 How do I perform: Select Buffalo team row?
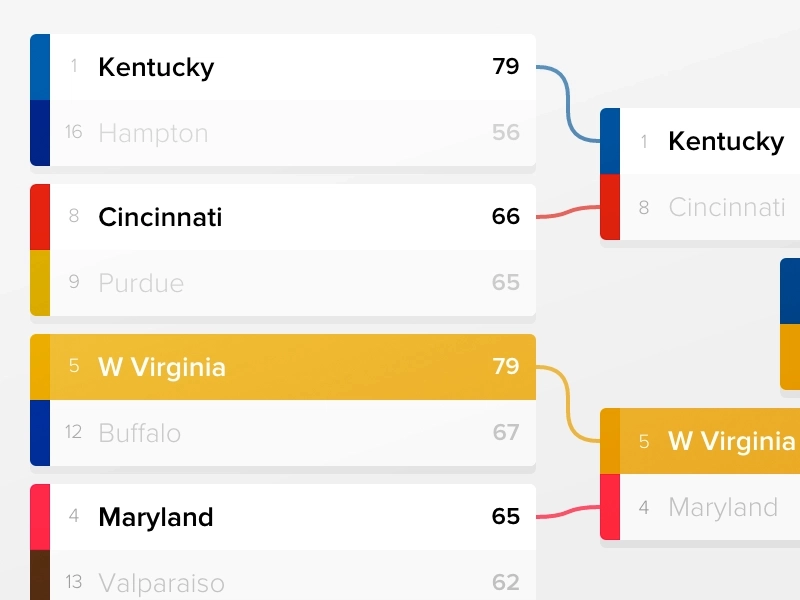coord(283,433)
